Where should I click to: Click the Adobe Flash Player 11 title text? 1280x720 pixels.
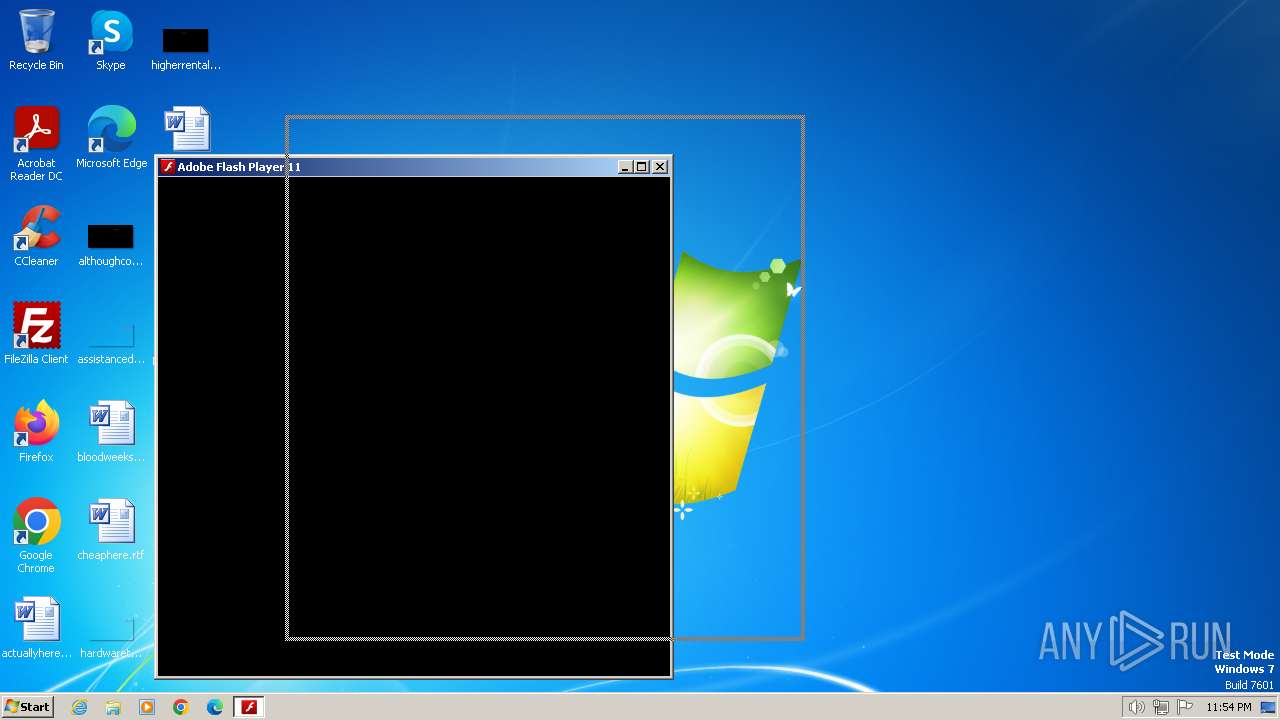[239, 167]
